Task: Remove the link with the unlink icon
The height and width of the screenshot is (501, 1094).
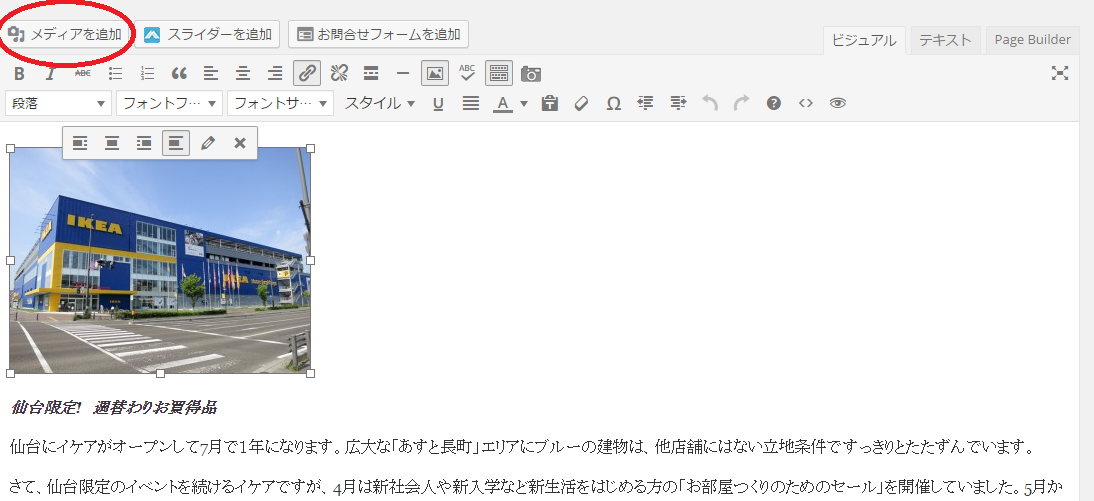Action: tap(339, 73)
